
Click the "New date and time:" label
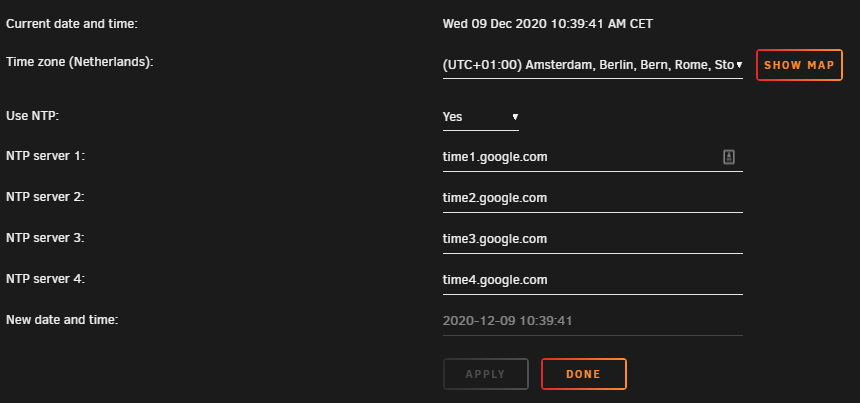(x=63, y=320)
